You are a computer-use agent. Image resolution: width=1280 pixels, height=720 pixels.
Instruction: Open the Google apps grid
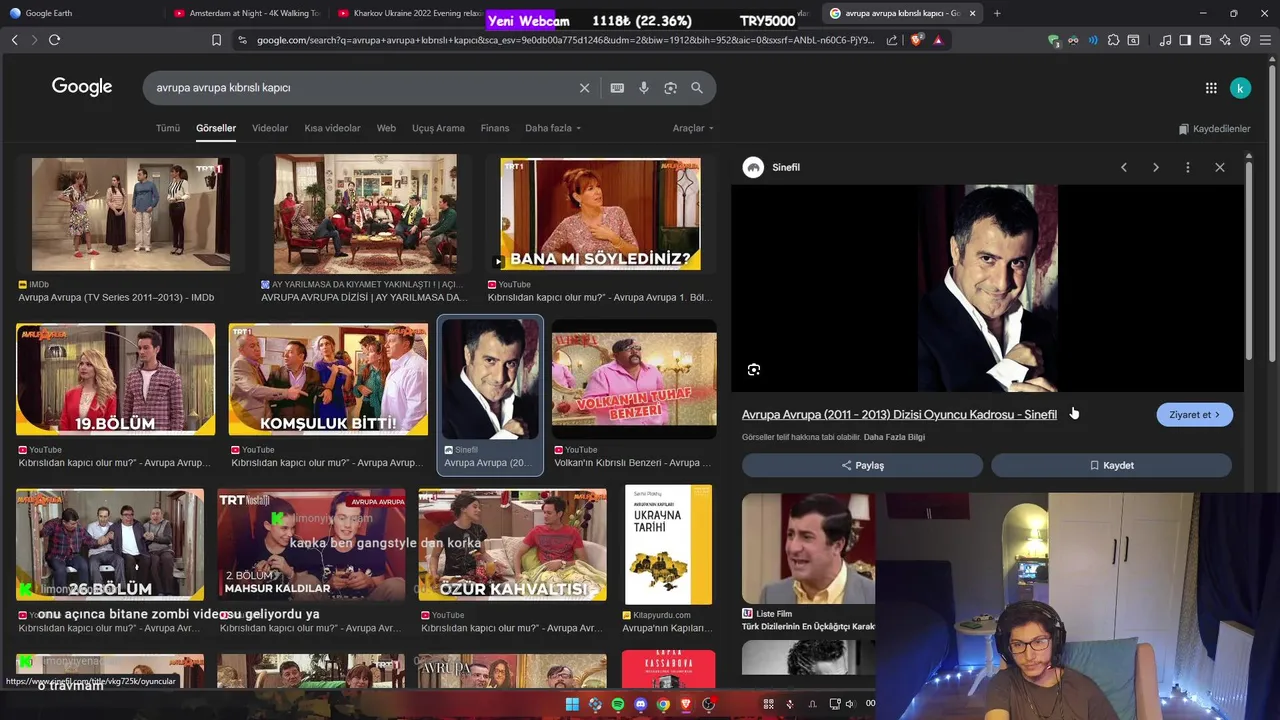(x=1211, y=88)
